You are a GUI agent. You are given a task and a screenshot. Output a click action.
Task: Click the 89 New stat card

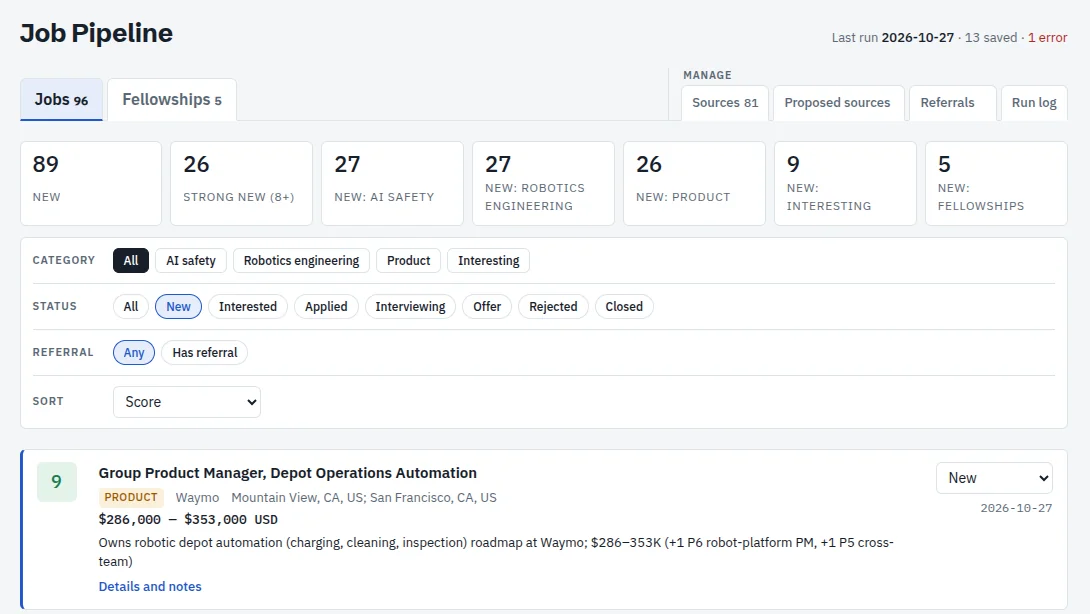(x=91, y=184)
